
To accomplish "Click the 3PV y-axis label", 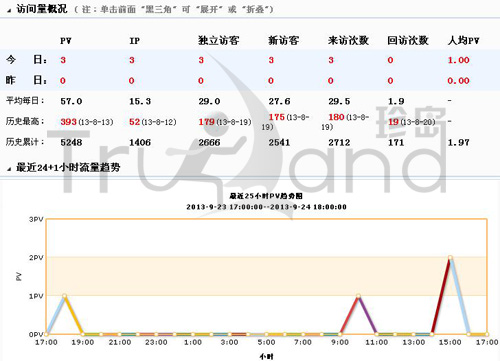I will click(36, 219).
